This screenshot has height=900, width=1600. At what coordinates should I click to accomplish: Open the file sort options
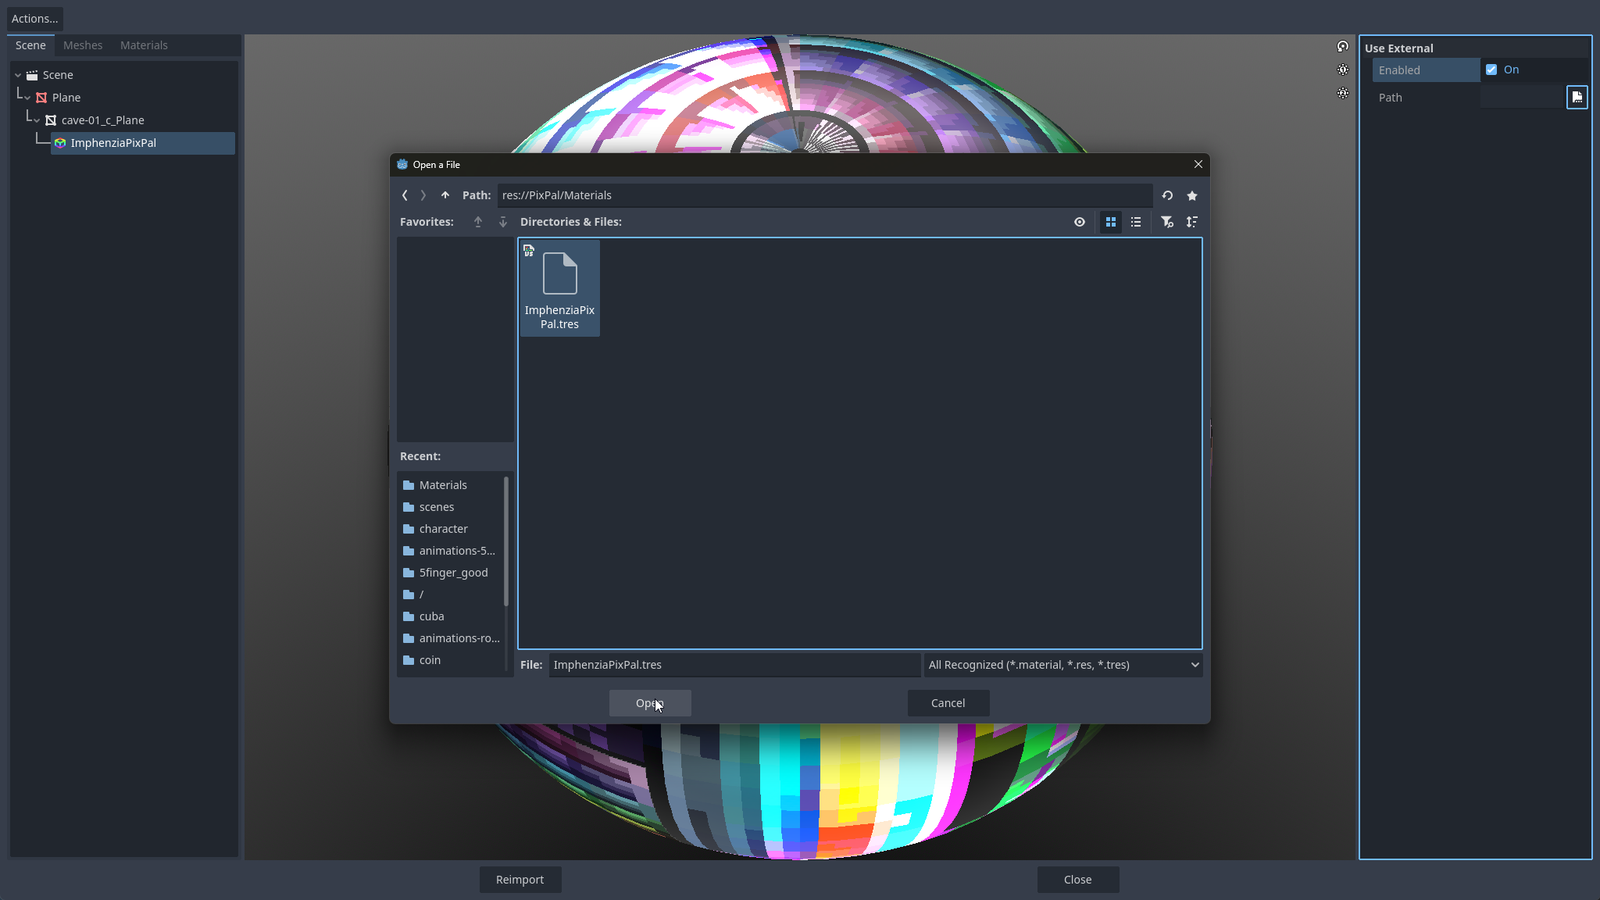coord(1192,222)
